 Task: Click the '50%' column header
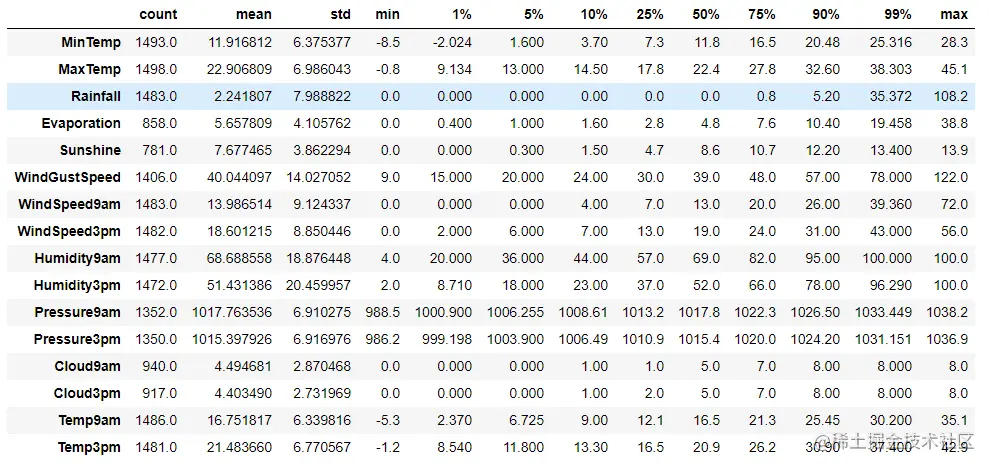point(705,15)
